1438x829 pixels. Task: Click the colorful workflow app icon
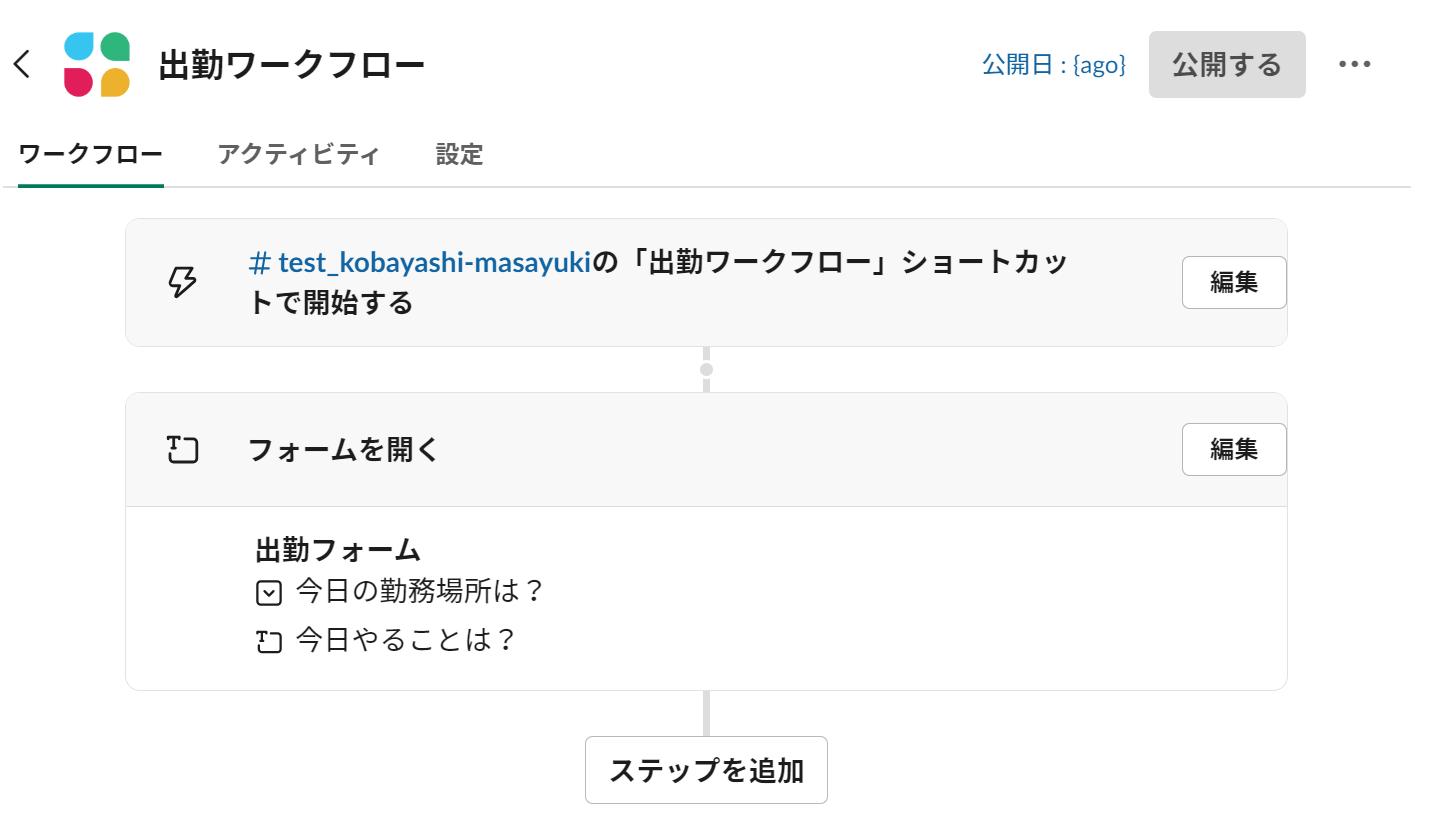tap(97, 65)
